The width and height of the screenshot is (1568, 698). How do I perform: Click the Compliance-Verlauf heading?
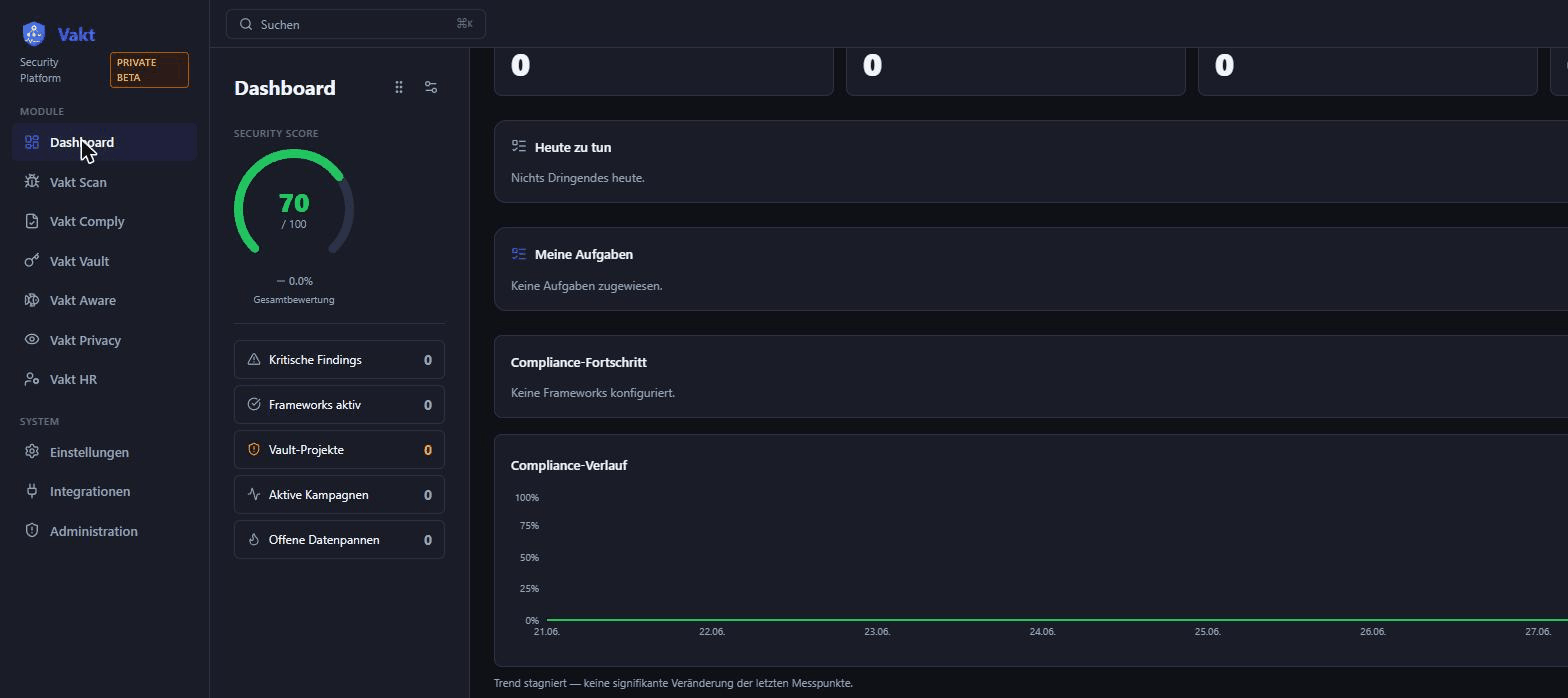click(569, 465)
